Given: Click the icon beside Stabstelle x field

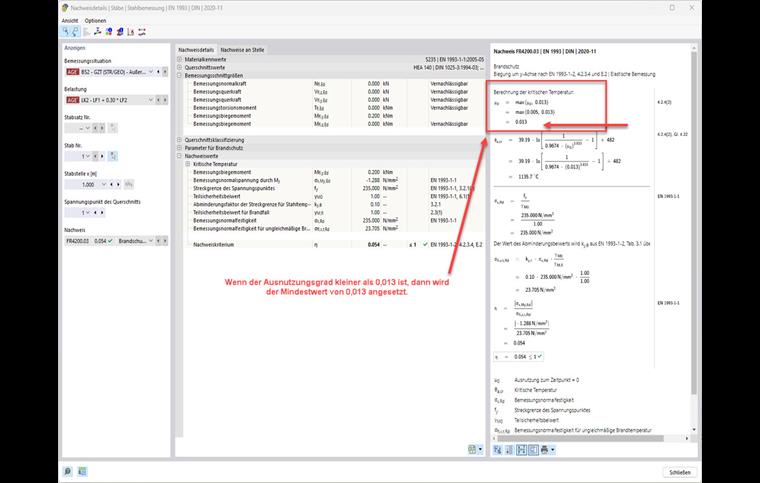Looking at the screenshot, I should point(129,185).
